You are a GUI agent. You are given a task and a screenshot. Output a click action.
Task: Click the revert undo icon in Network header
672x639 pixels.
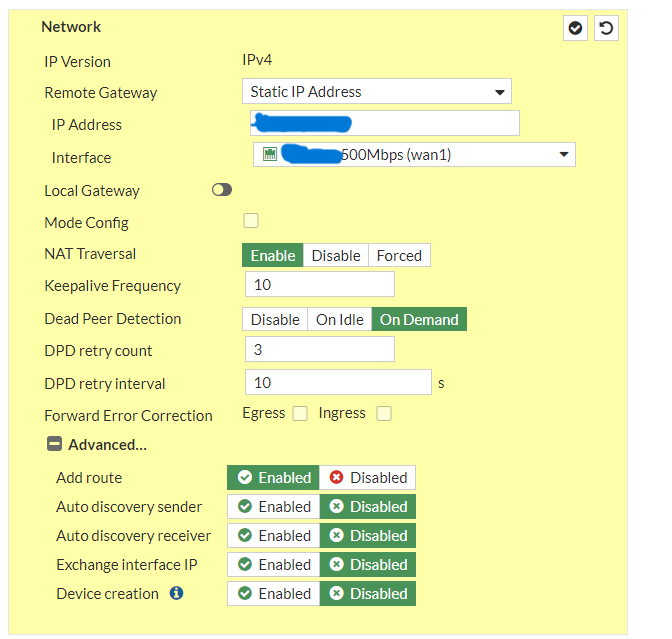click(606, 28)
